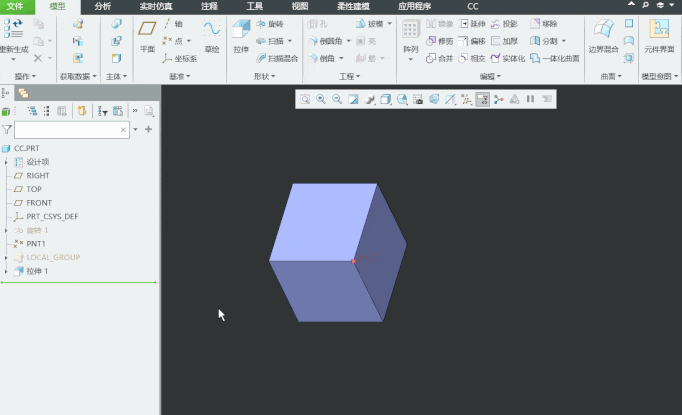Select the 合并 (Merge) tool

[x=440, y=58]
